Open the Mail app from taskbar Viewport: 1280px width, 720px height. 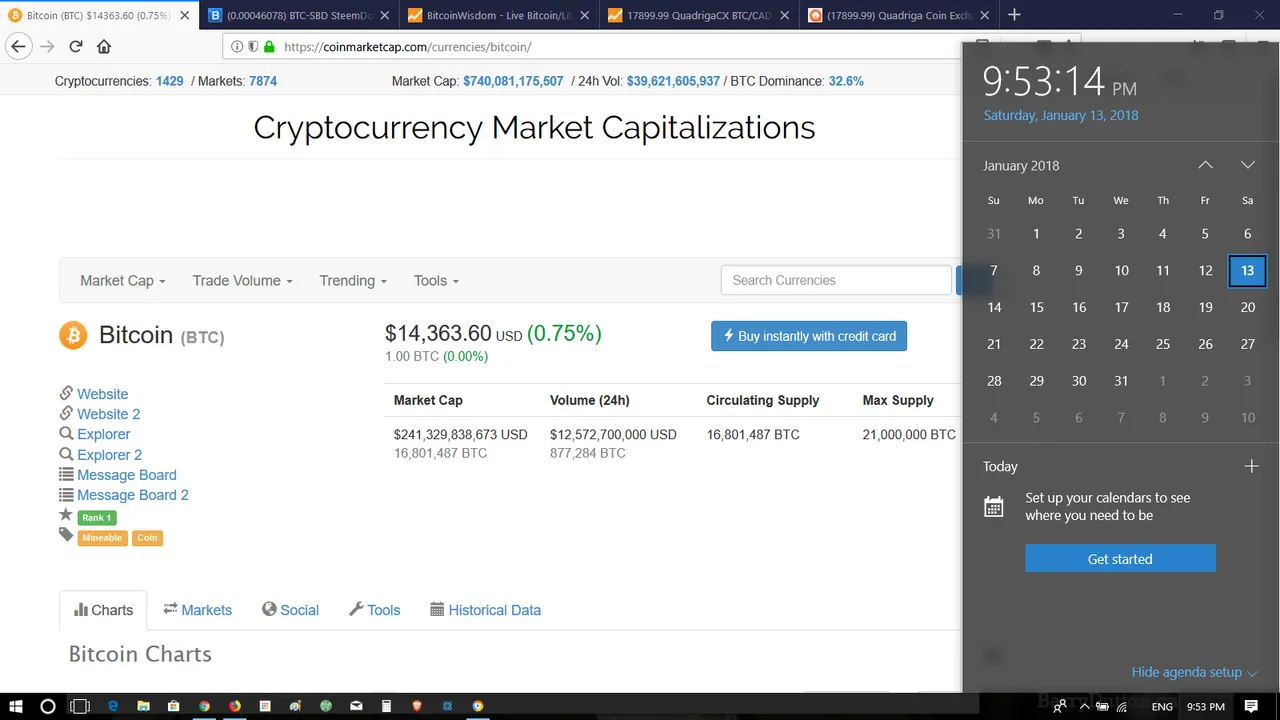[356, 706]
